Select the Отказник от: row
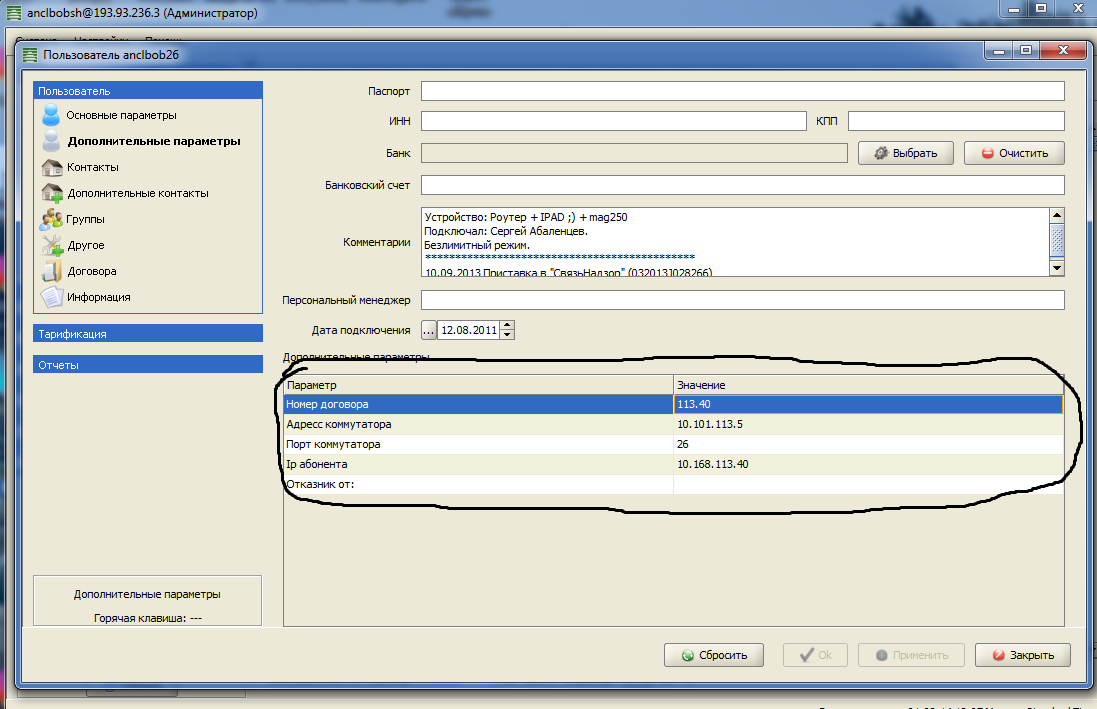 674,484
